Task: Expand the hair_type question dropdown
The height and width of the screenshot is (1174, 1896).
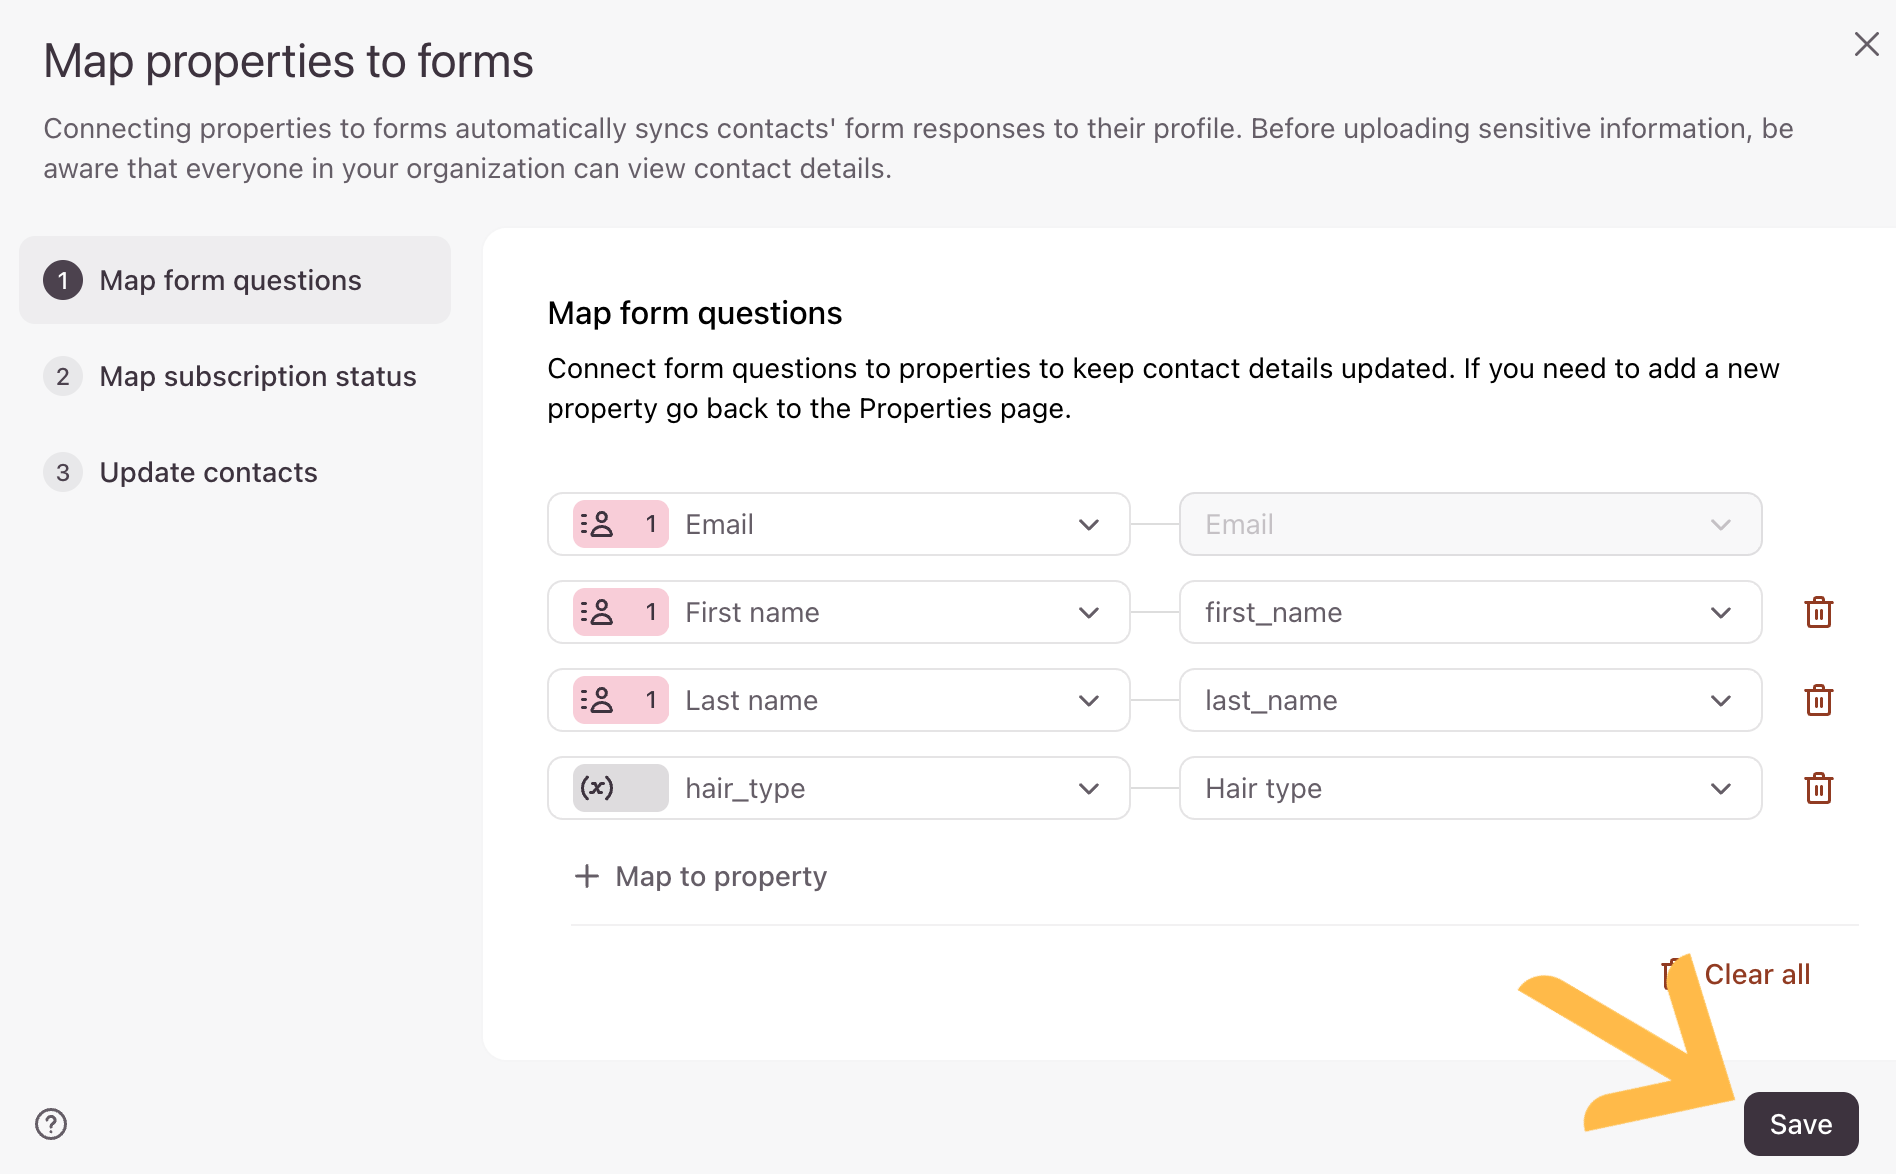Action: click(1088, 788)
